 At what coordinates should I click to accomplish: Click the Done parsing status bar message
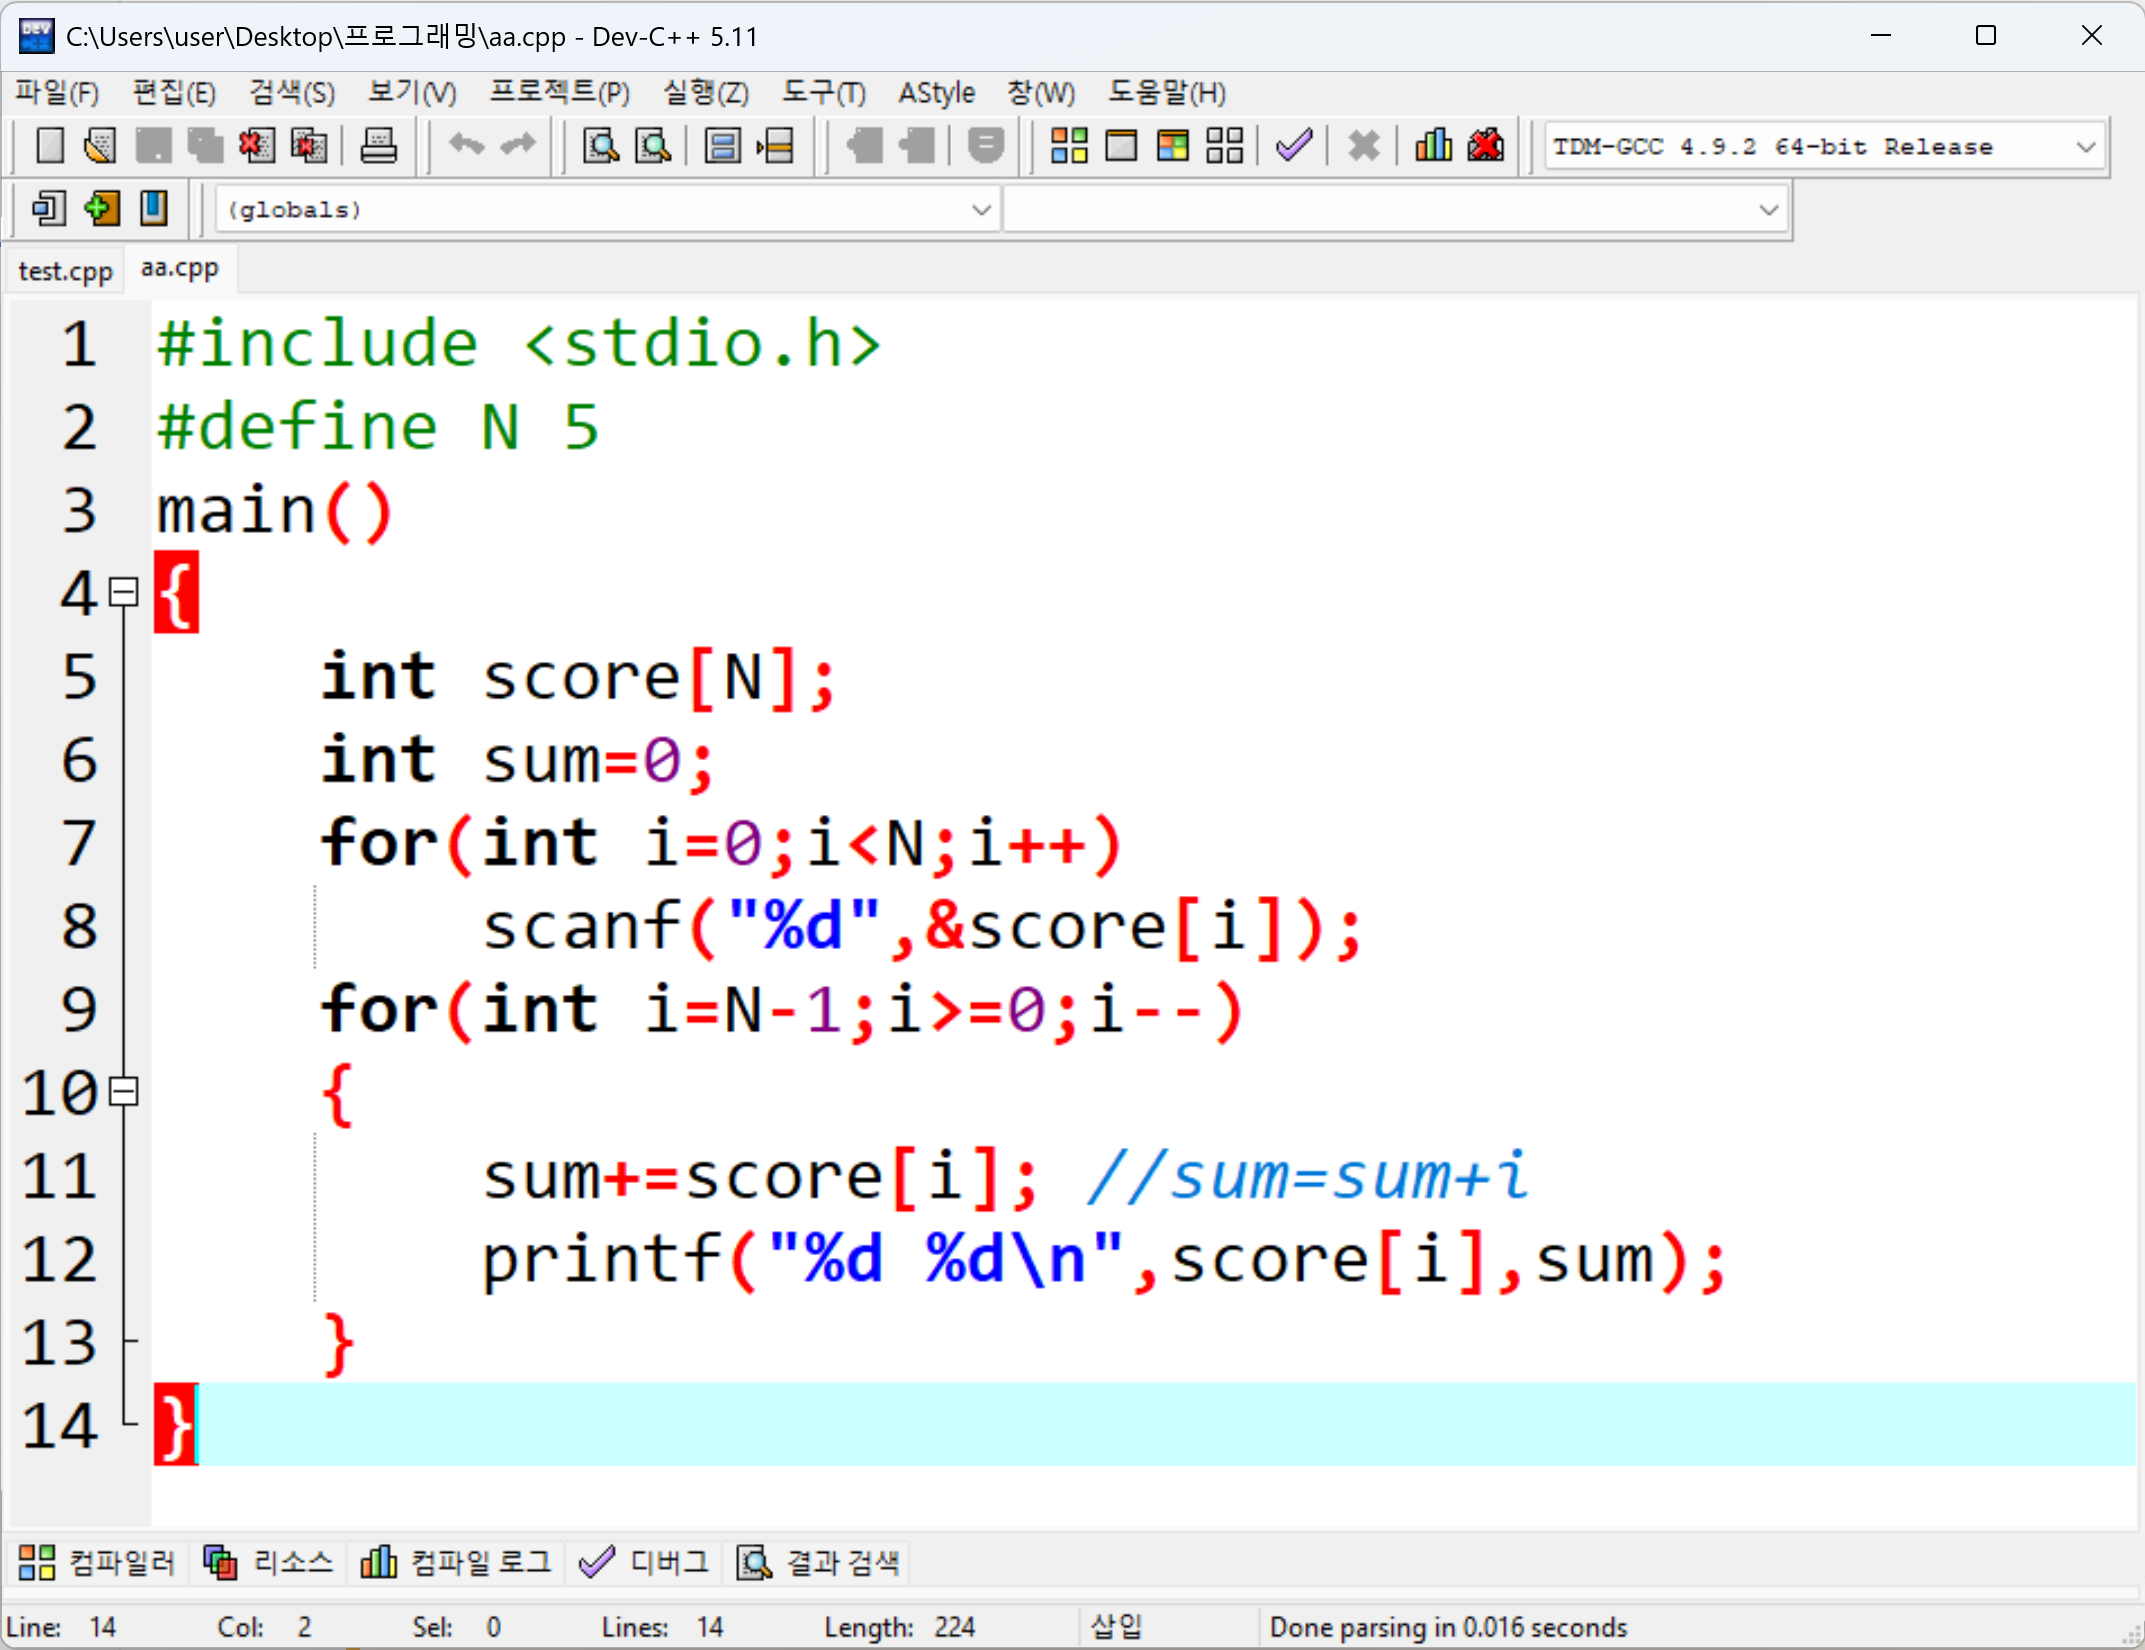point(1448,1627)
